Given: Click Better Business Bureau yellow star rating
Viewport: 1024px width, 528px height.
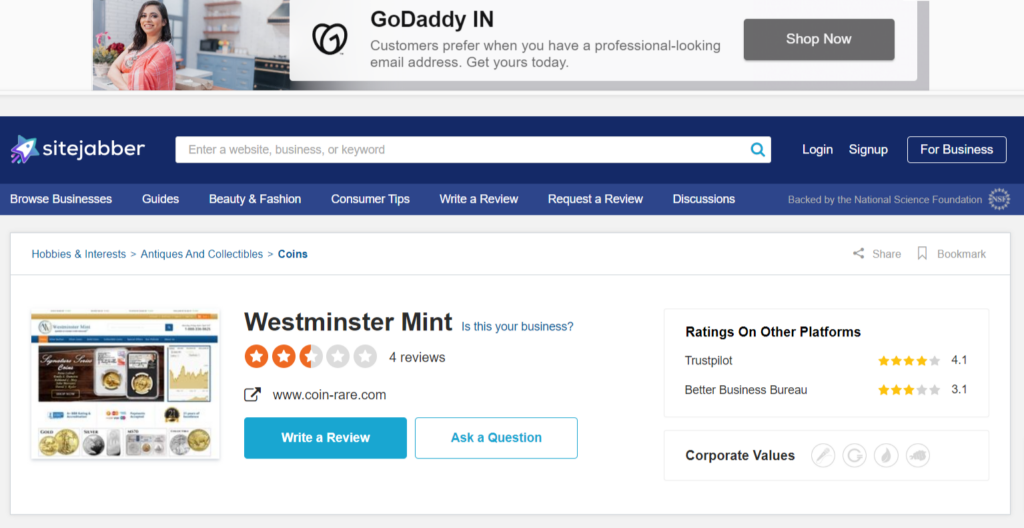Looking at the screenshot, I should pyautogui.click(x=909, y=390).
